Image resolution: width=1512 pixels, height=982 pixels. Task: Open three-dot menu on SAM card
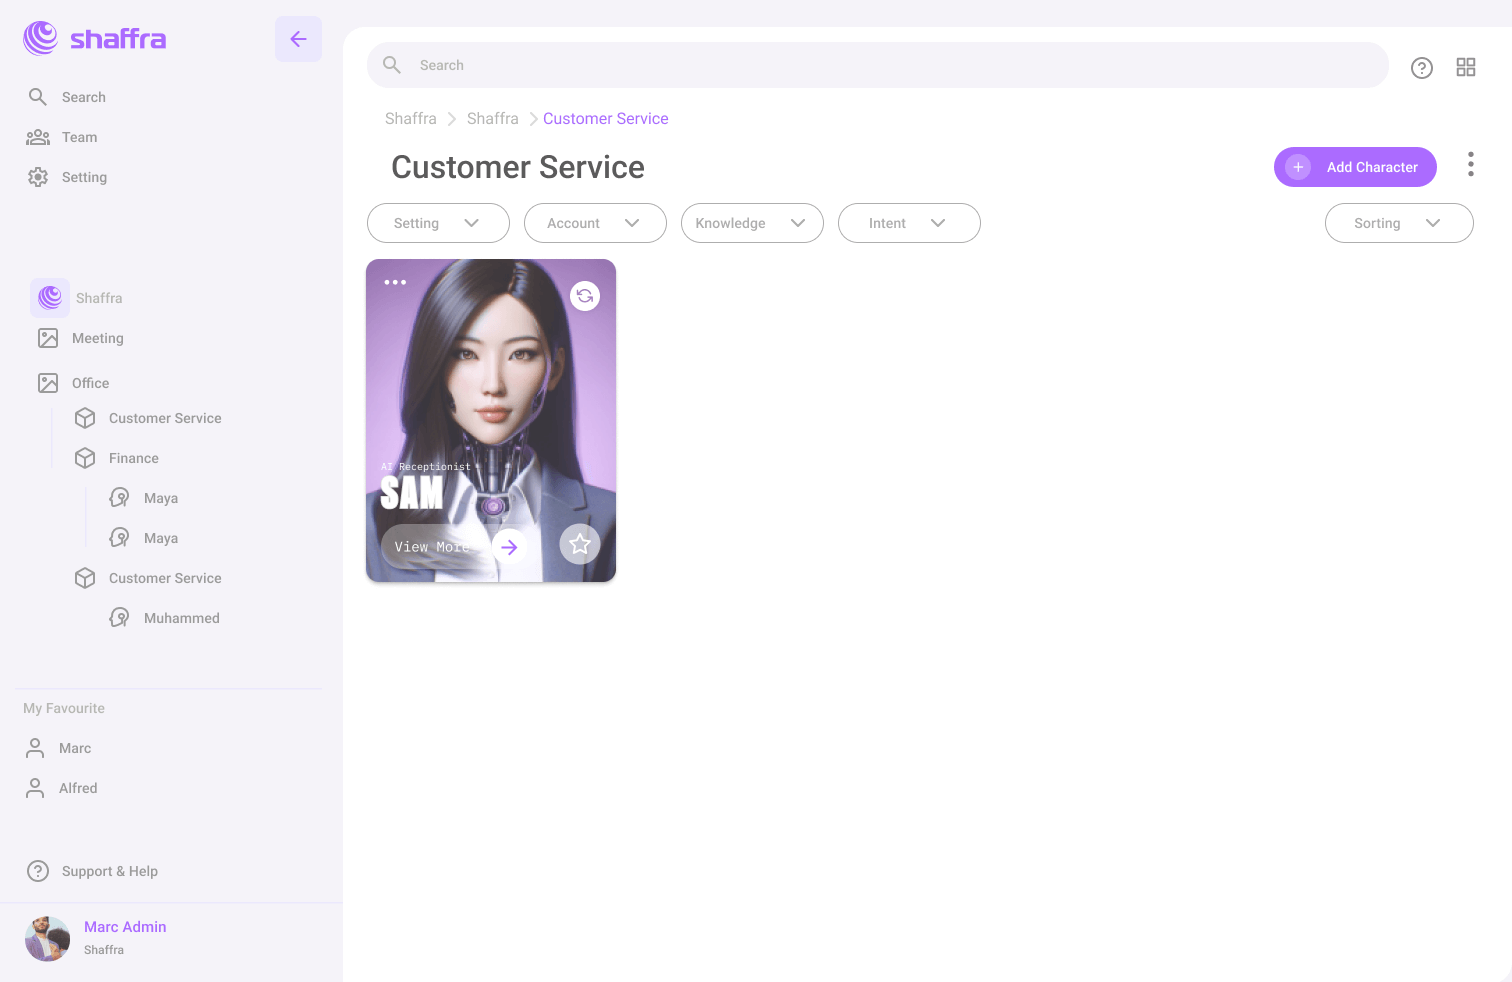click(x=395, y=282)
